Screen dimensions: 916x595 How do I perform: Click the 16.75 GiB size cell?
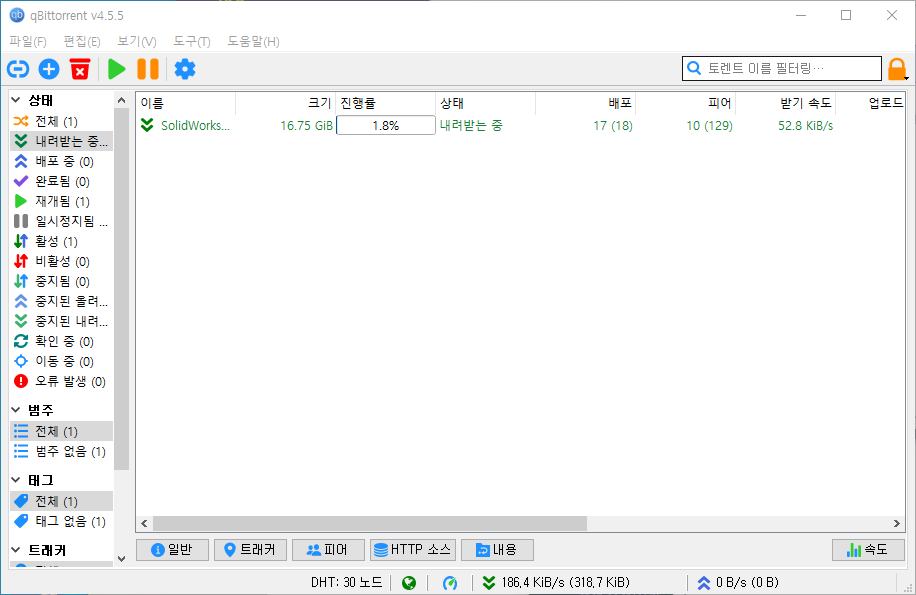(x=306, y=126)
